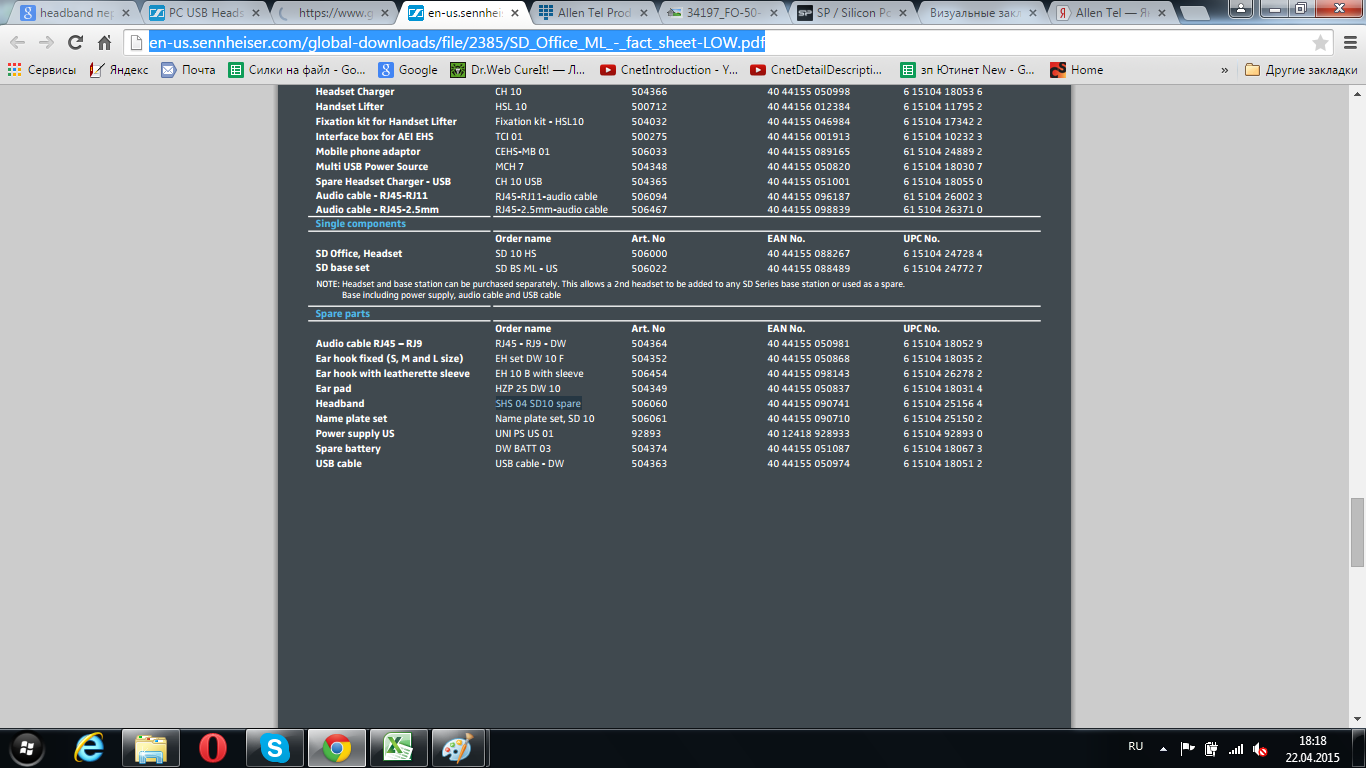The image size is (1366, 768).
Task: Open the browser home page
Action: pyautogui.click(x=104, y=43)
